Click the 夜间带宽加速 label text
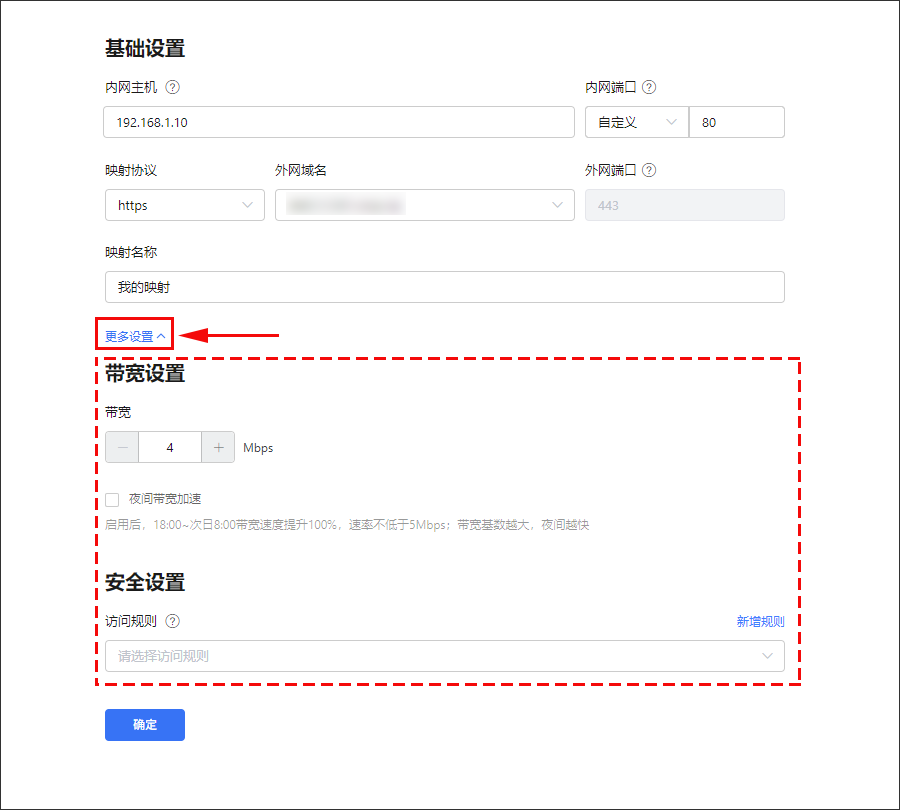900x810 pixels. (165, 499)
